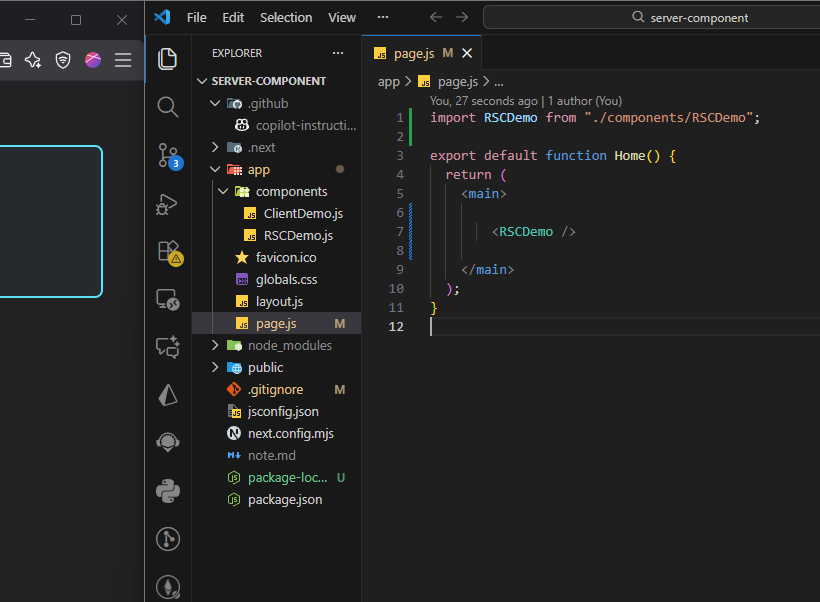This screenshot has width=820, height=602.
Task: Open the File menu
Action: (x=197, y=18)
